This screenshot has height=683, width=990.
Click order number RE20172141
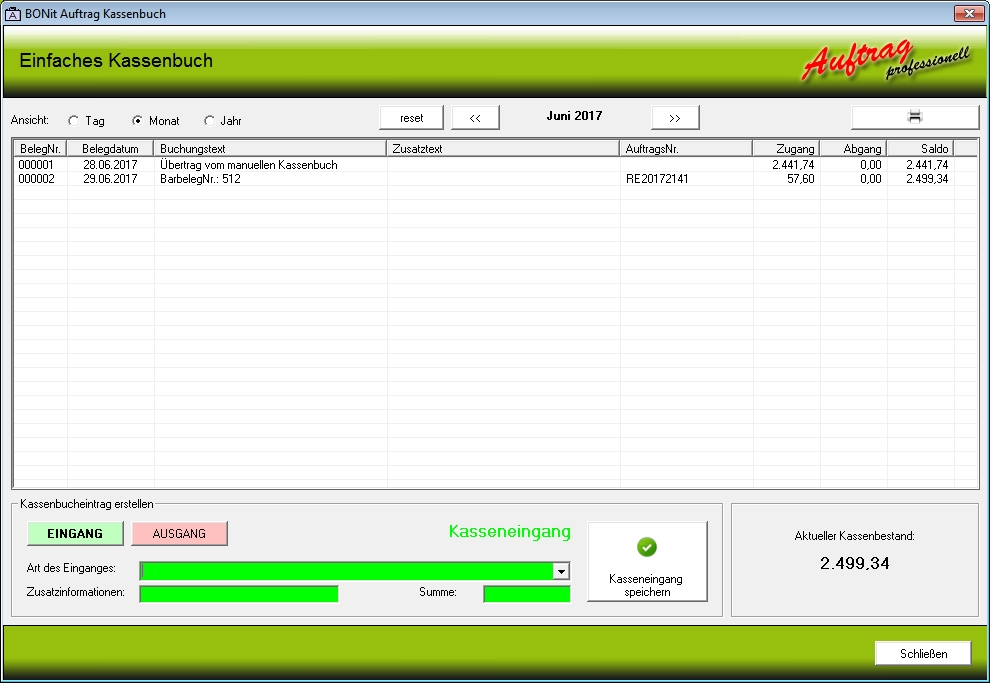tap(657, 179)
